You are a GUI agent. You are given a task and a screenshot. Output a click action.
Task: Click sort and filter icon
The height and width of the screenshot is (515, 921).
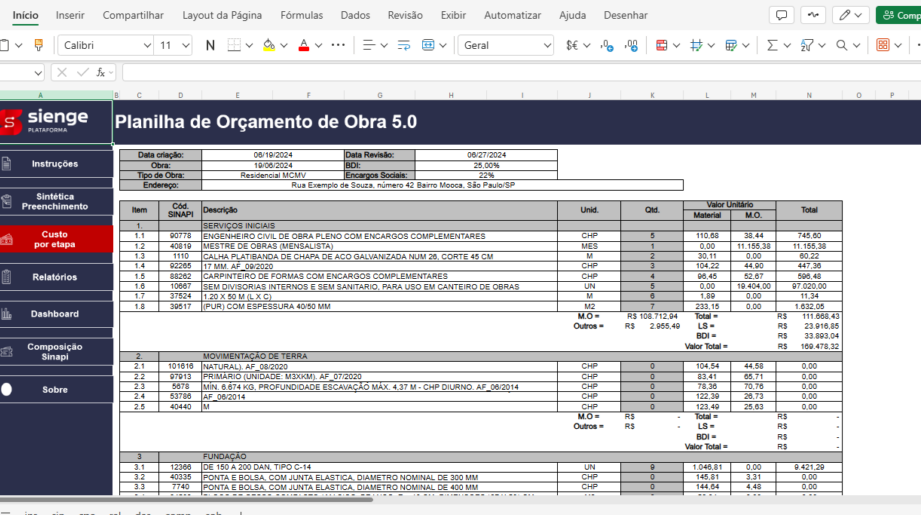click(806, 45)
